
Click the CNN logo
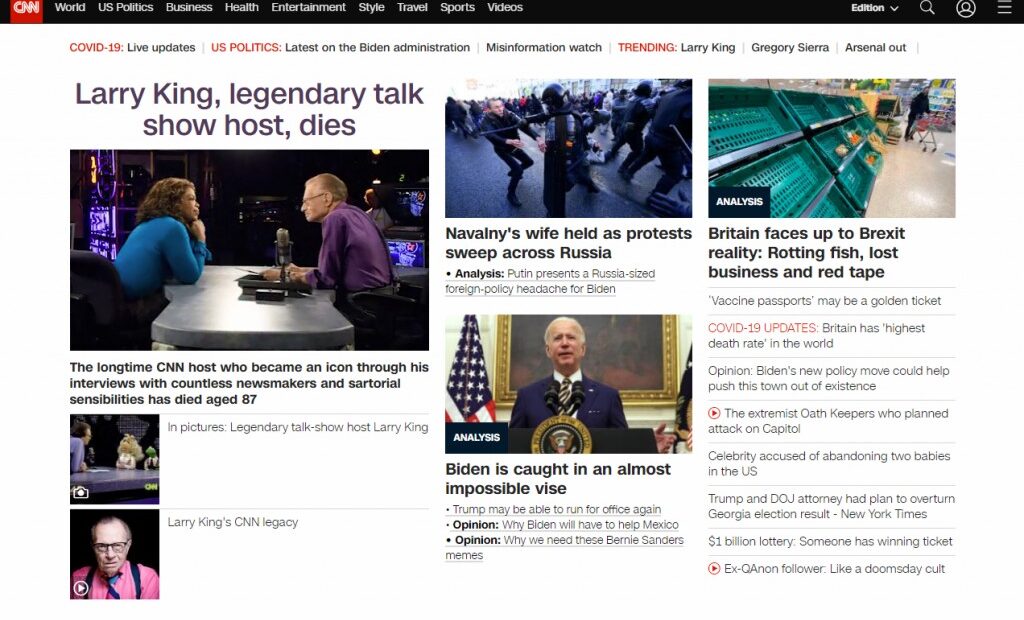coord(26,9)
